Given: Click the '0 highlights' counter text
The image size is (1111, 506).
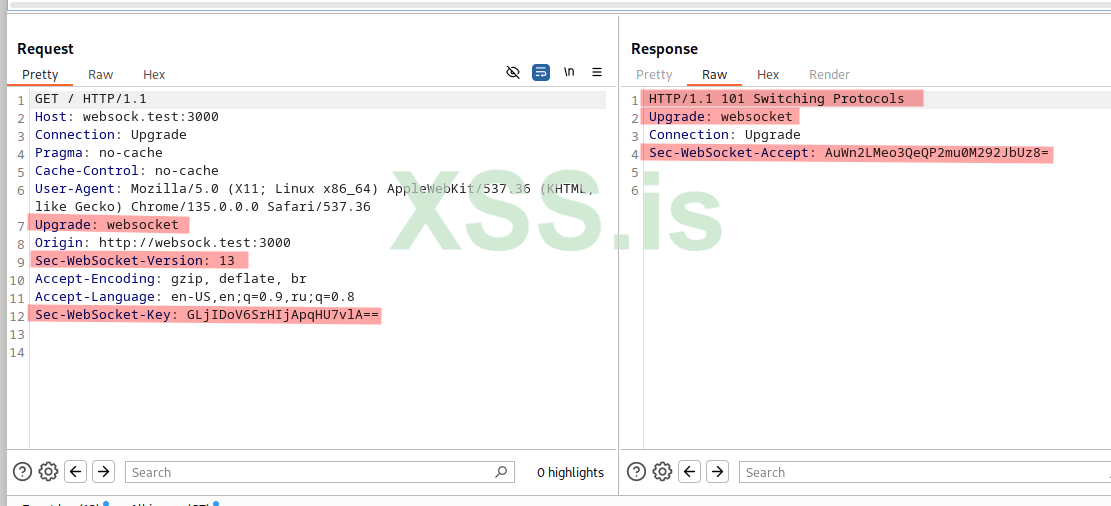Looking at the screenshot, I should [570, 473].
